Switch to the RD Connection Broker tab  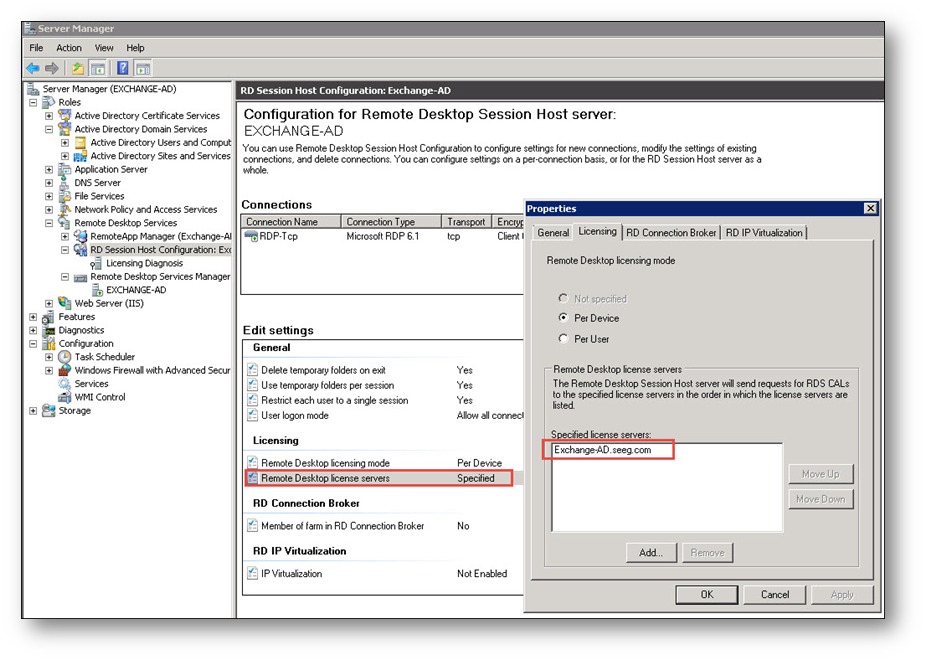pyautogui.click(x=671, y=233)
